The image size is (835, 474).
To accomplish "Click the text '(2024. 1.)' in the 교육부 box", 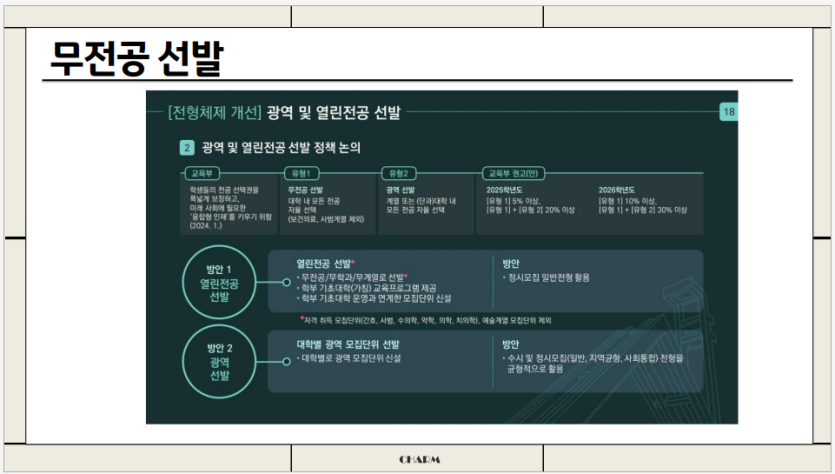I will 206,226.
